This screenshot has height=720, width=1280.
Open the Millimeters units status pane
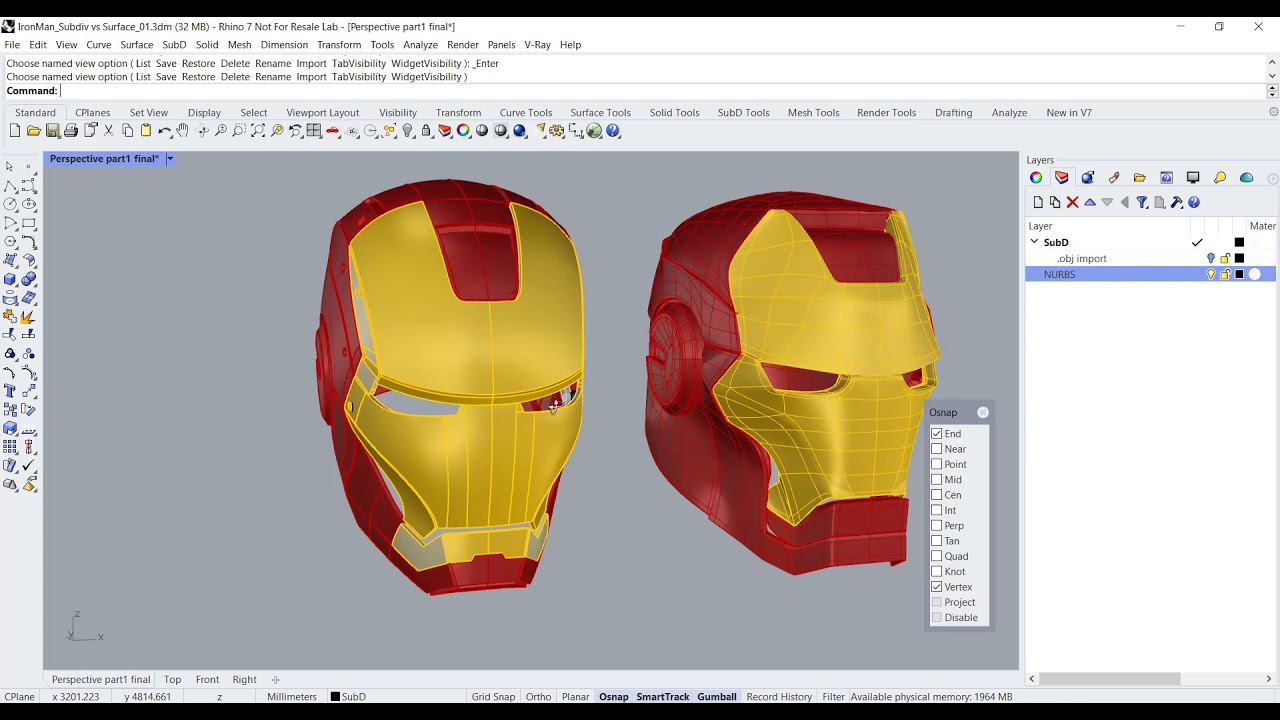pyautogui.click(x=292, y=697)
